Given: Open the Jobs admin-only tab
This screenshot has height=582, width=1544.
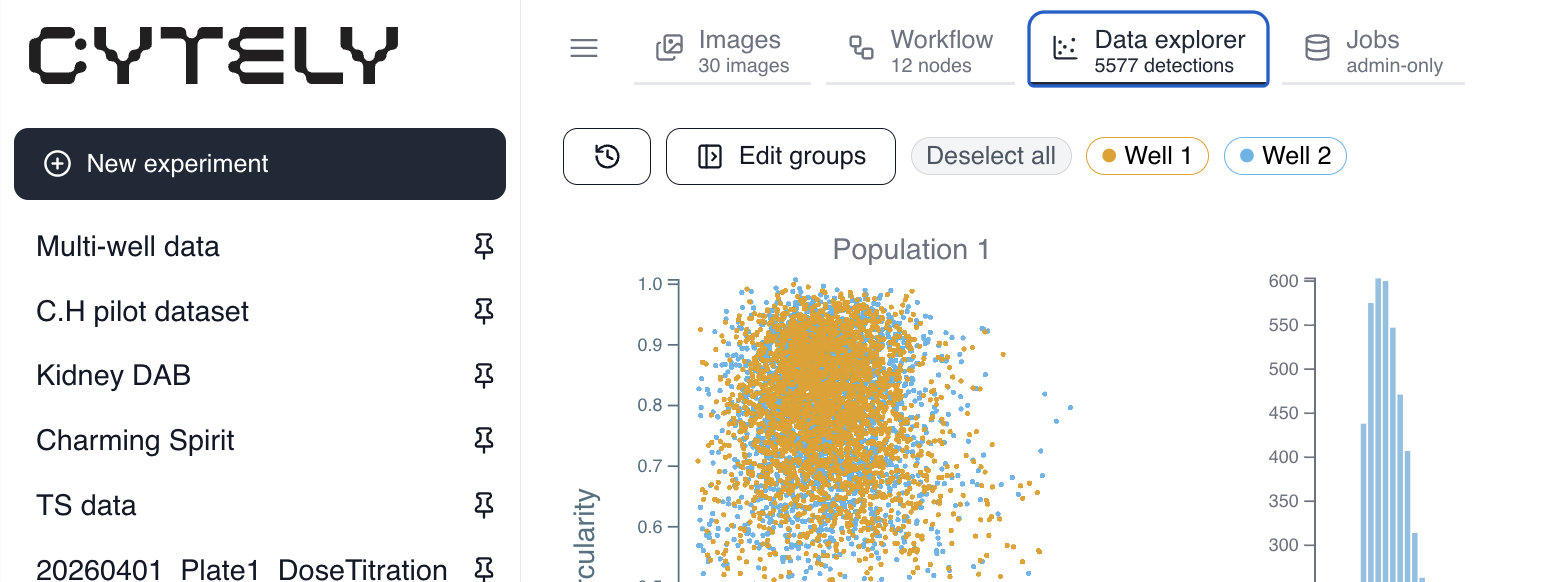Looking at the screenshot, I should pyautogui.click(x=1373, y=52).
